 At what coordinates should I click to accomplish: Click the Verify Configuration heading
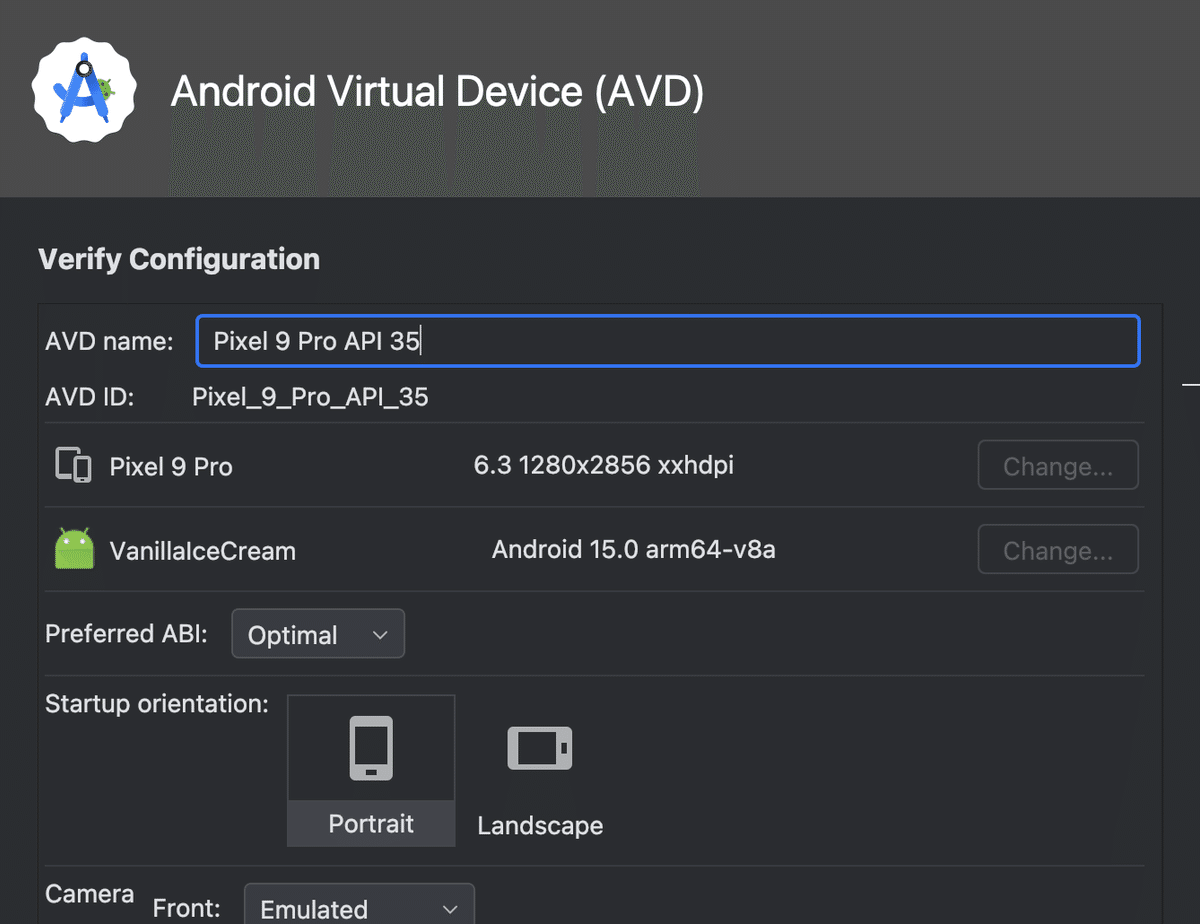pos(179,259)
